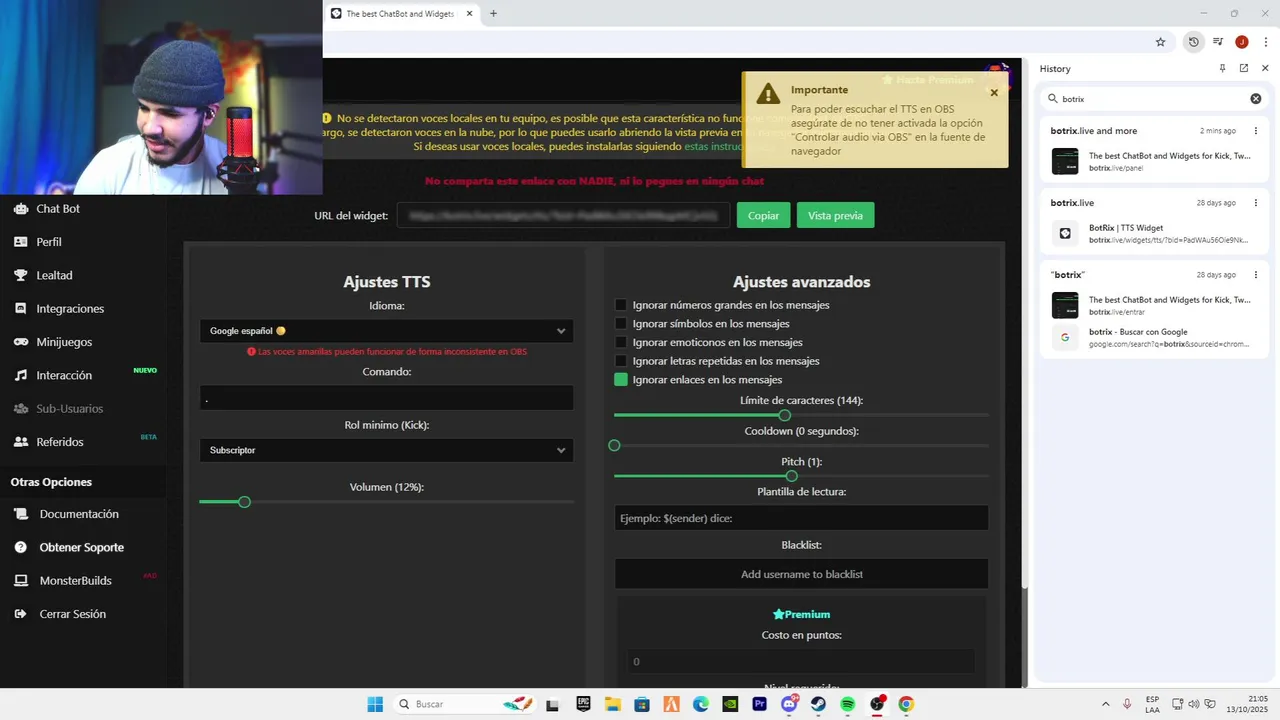Toggle the History side panel icon
Viewport: 1280px width, 720px height.
tap(1193, 42)
